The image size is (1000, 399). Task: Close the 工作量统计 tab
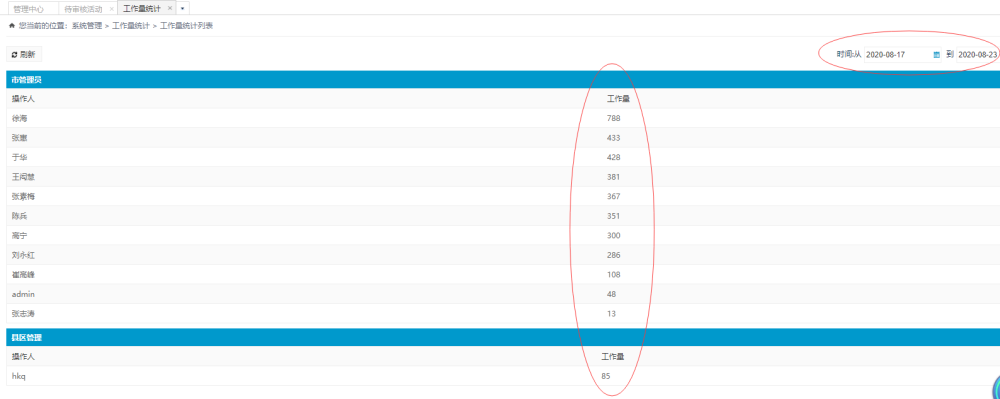[x=170, y=8]
